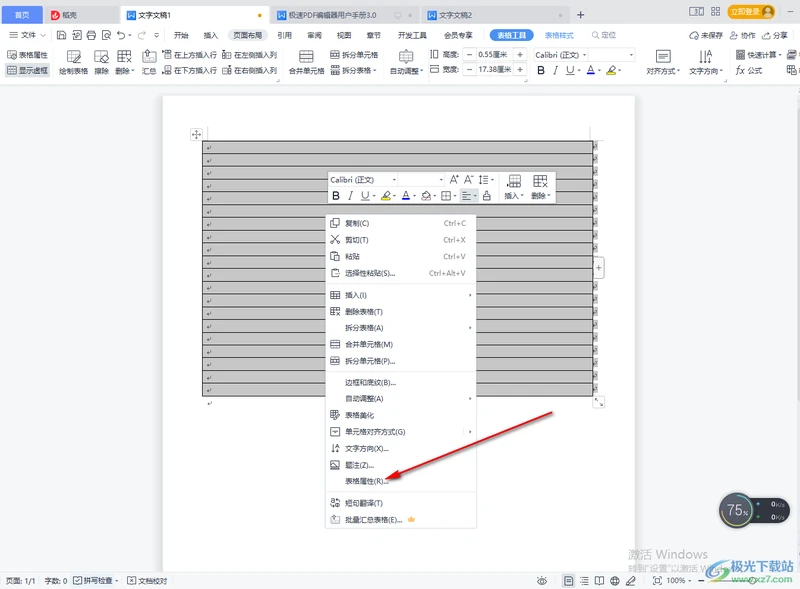This screenshot has width=800, height=589.
Task: Select the 擦除 eraser tool
Action: [102, 62]
